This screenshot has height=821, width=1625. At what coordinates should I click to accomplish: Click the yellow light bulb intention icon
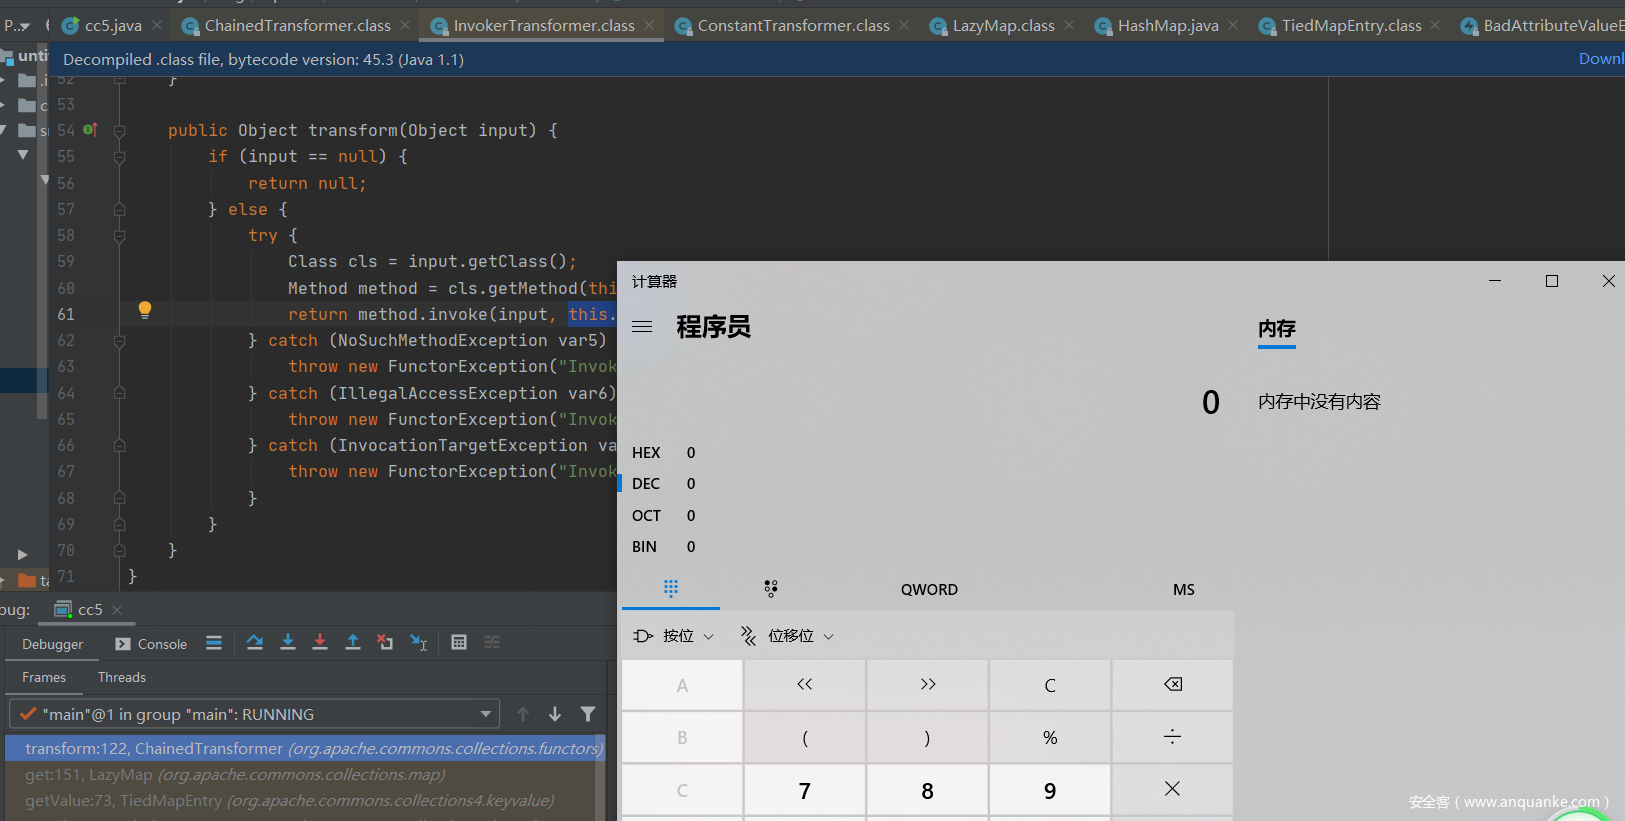point(145,310)
